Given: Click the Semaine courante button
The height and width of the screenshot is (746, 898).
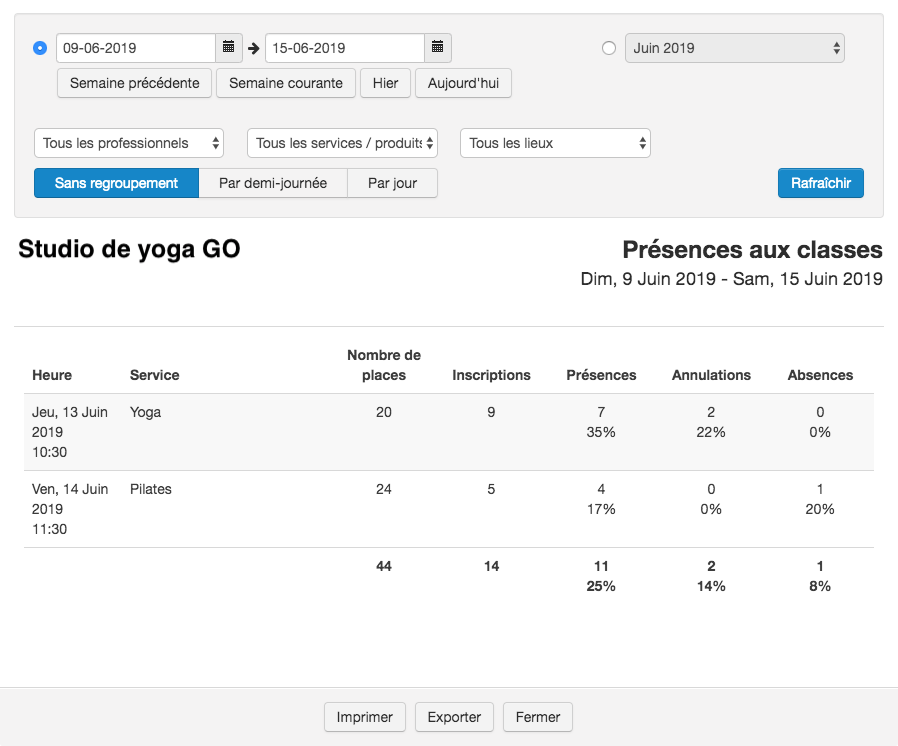Looking at the screenshot, I should point(286,84).
